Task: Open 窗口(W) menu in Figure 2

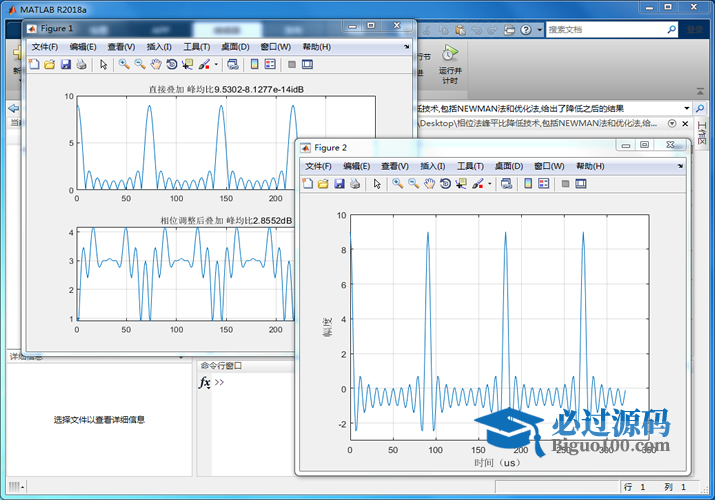Action: [549, 166]
